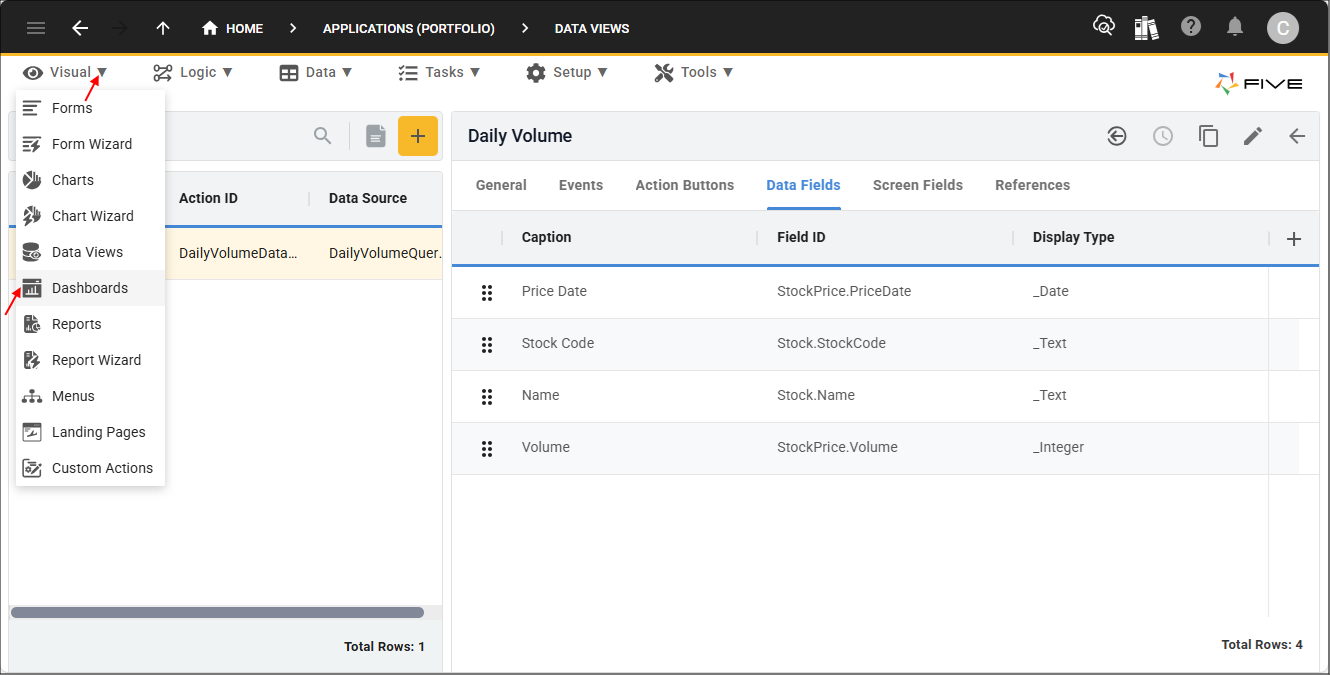The image size is (1330, 675).
Task: Click the search magnifier in list panel
Action: click(322, 136)
